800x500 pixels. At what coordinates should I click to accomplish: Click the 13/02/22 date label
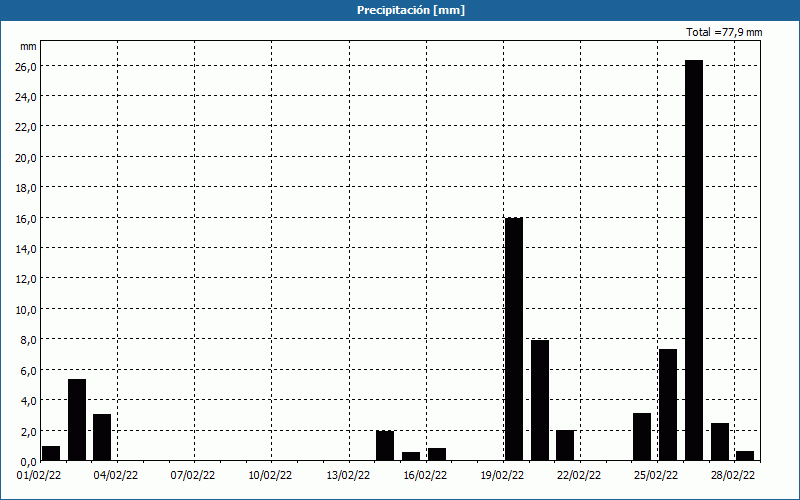(348, 476)
